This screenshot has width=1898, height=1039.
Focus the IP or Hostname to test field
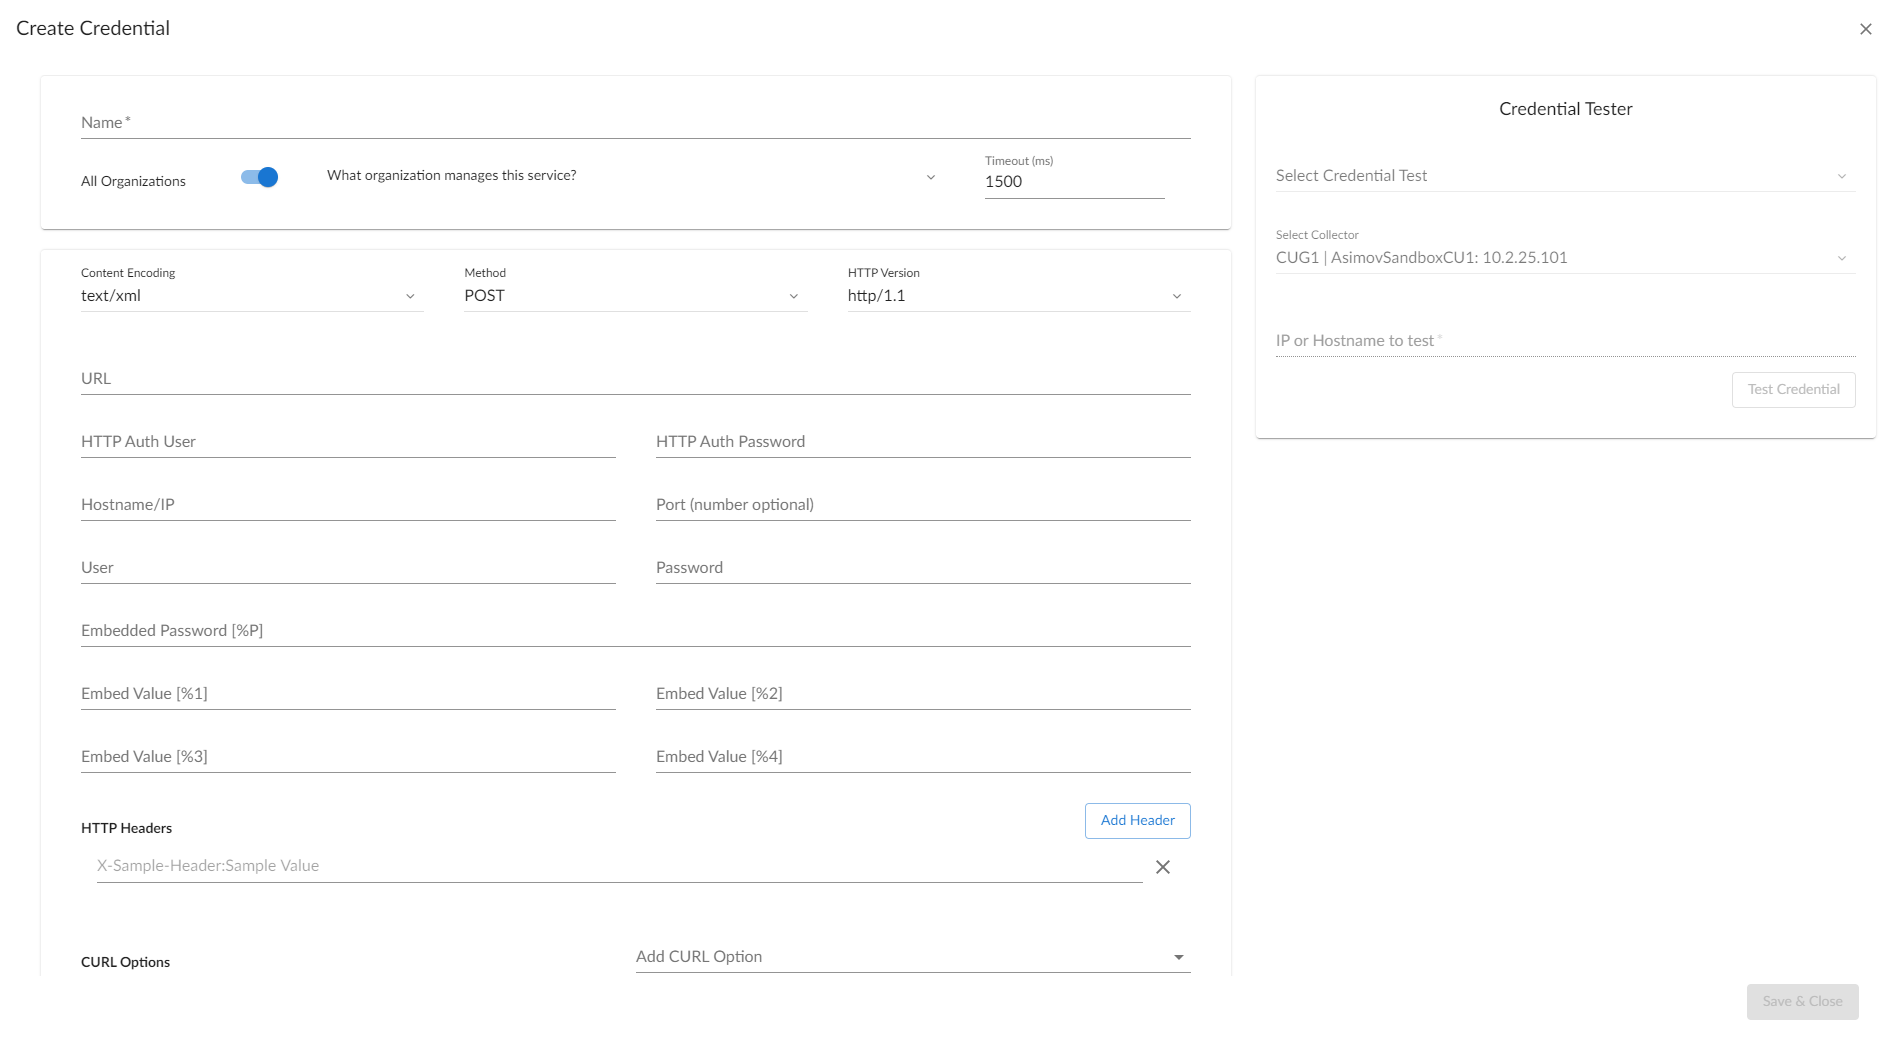pyautogui.click(x=1564, y=341)
